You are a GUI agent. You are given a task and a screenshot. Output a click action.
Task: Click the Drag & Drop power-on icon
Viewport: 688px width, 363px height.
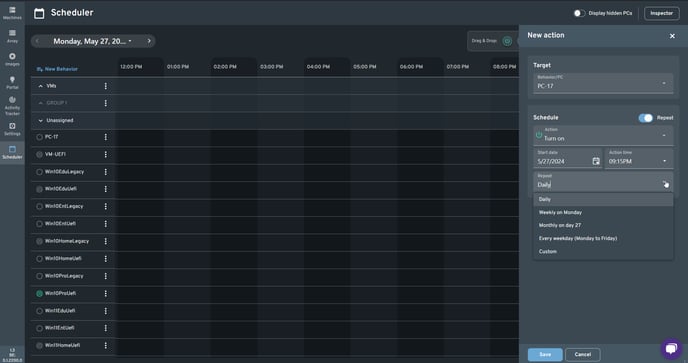click(x=507, y=41)
